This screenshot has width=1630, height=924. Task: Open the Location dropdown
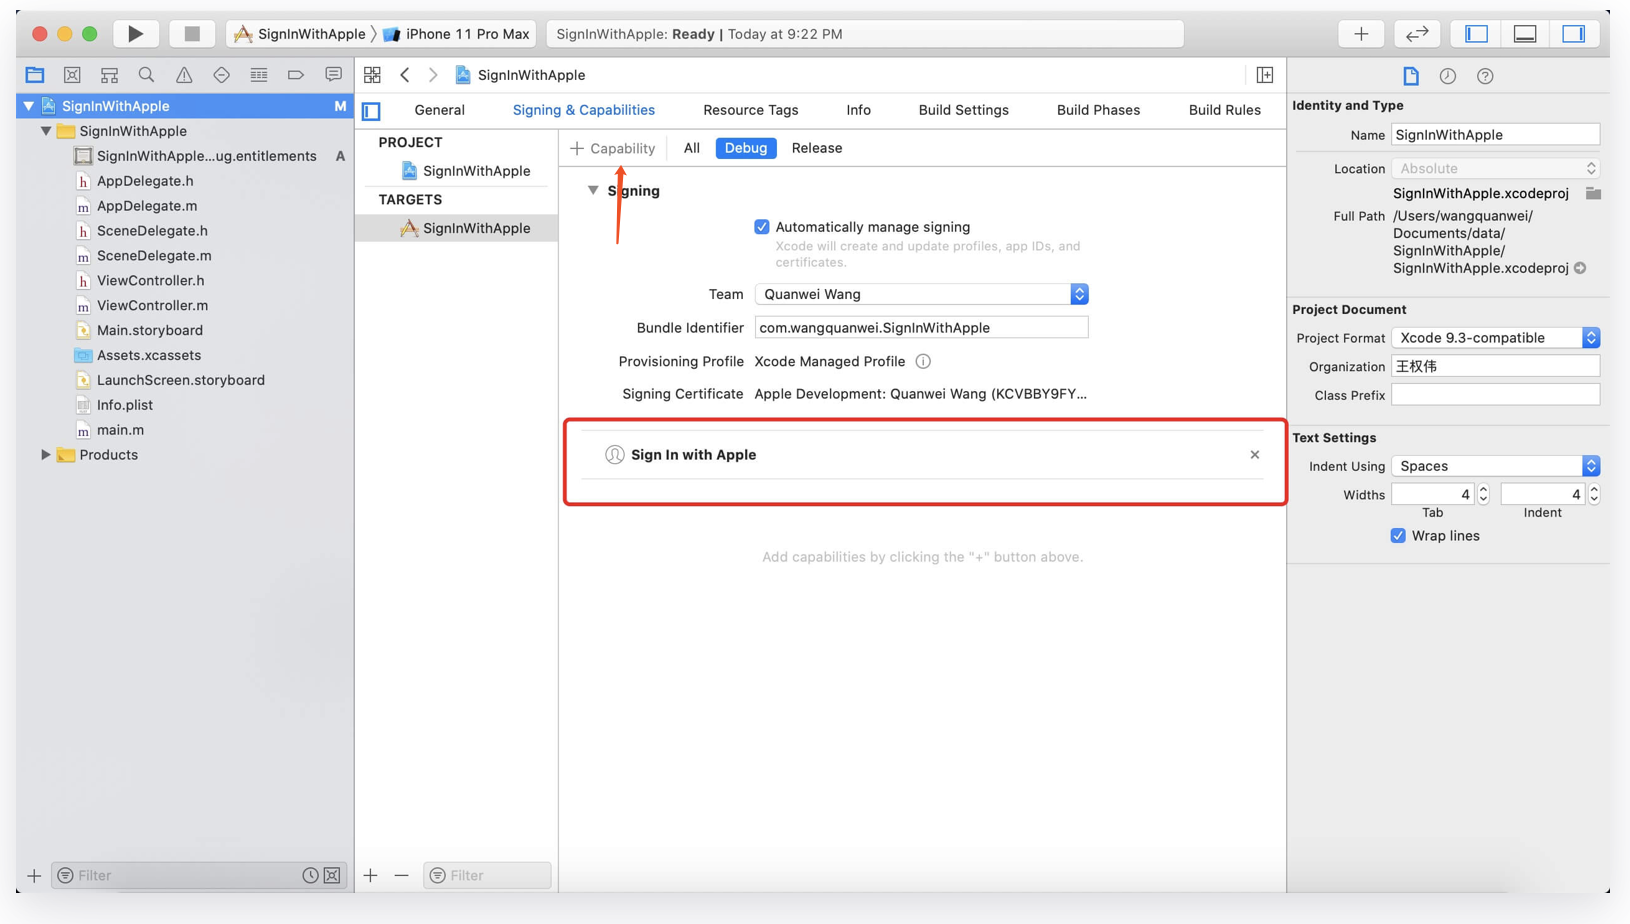click(1495, 169)
